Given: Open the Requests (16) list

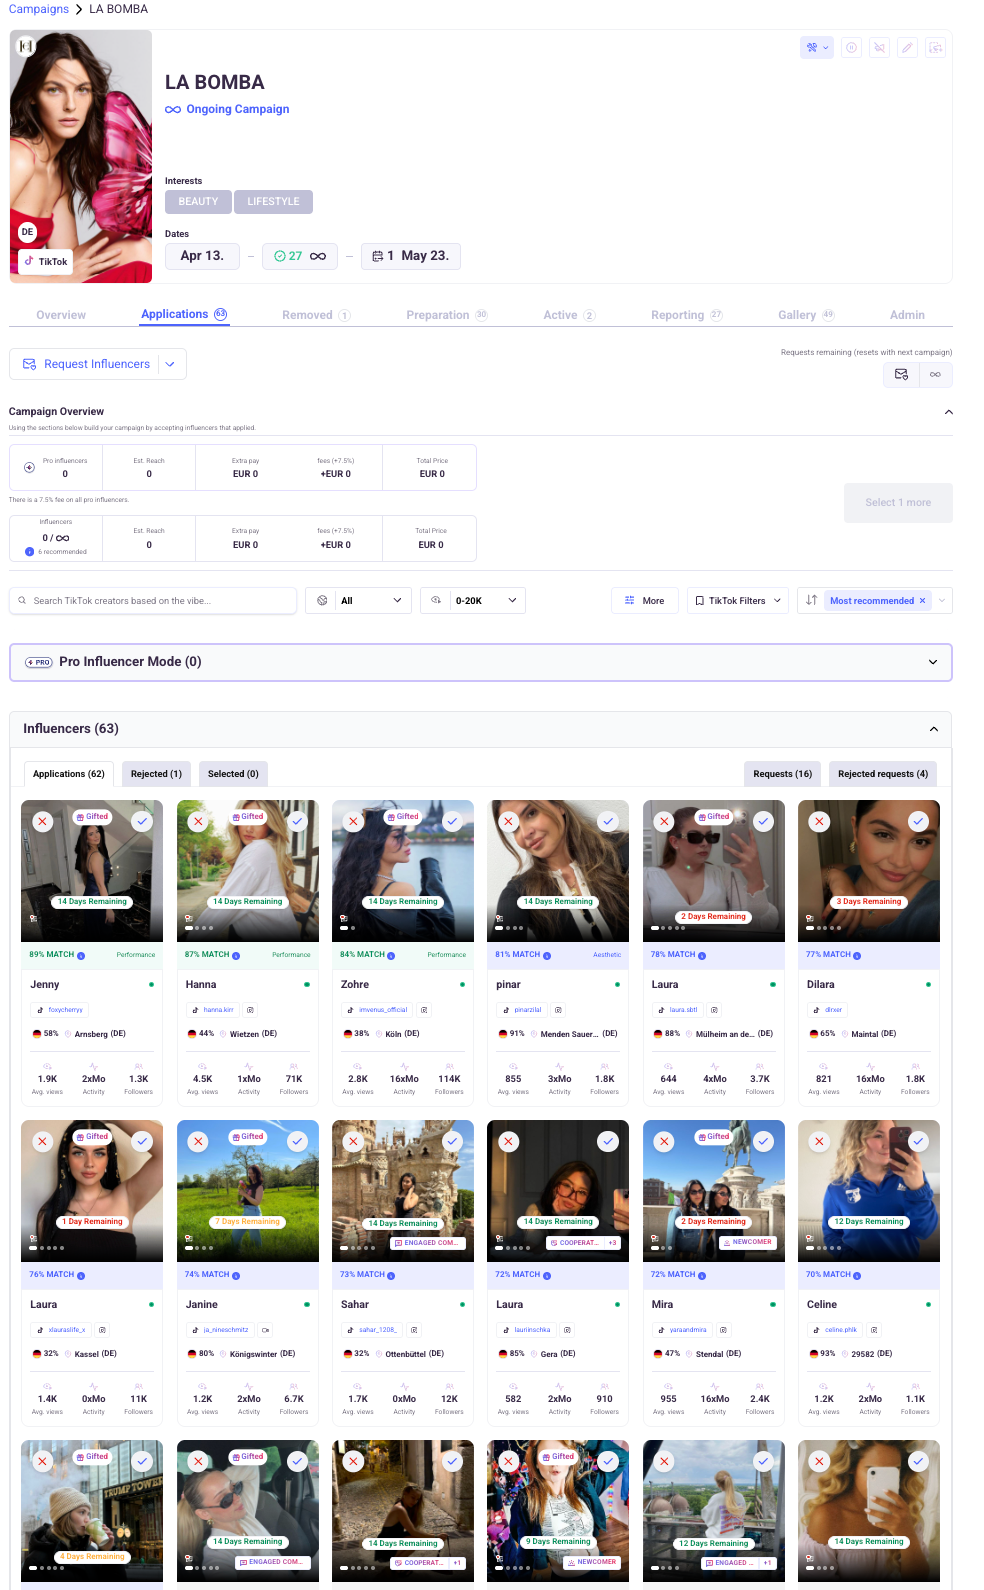Looking at the screenshot, I should 782,774.
